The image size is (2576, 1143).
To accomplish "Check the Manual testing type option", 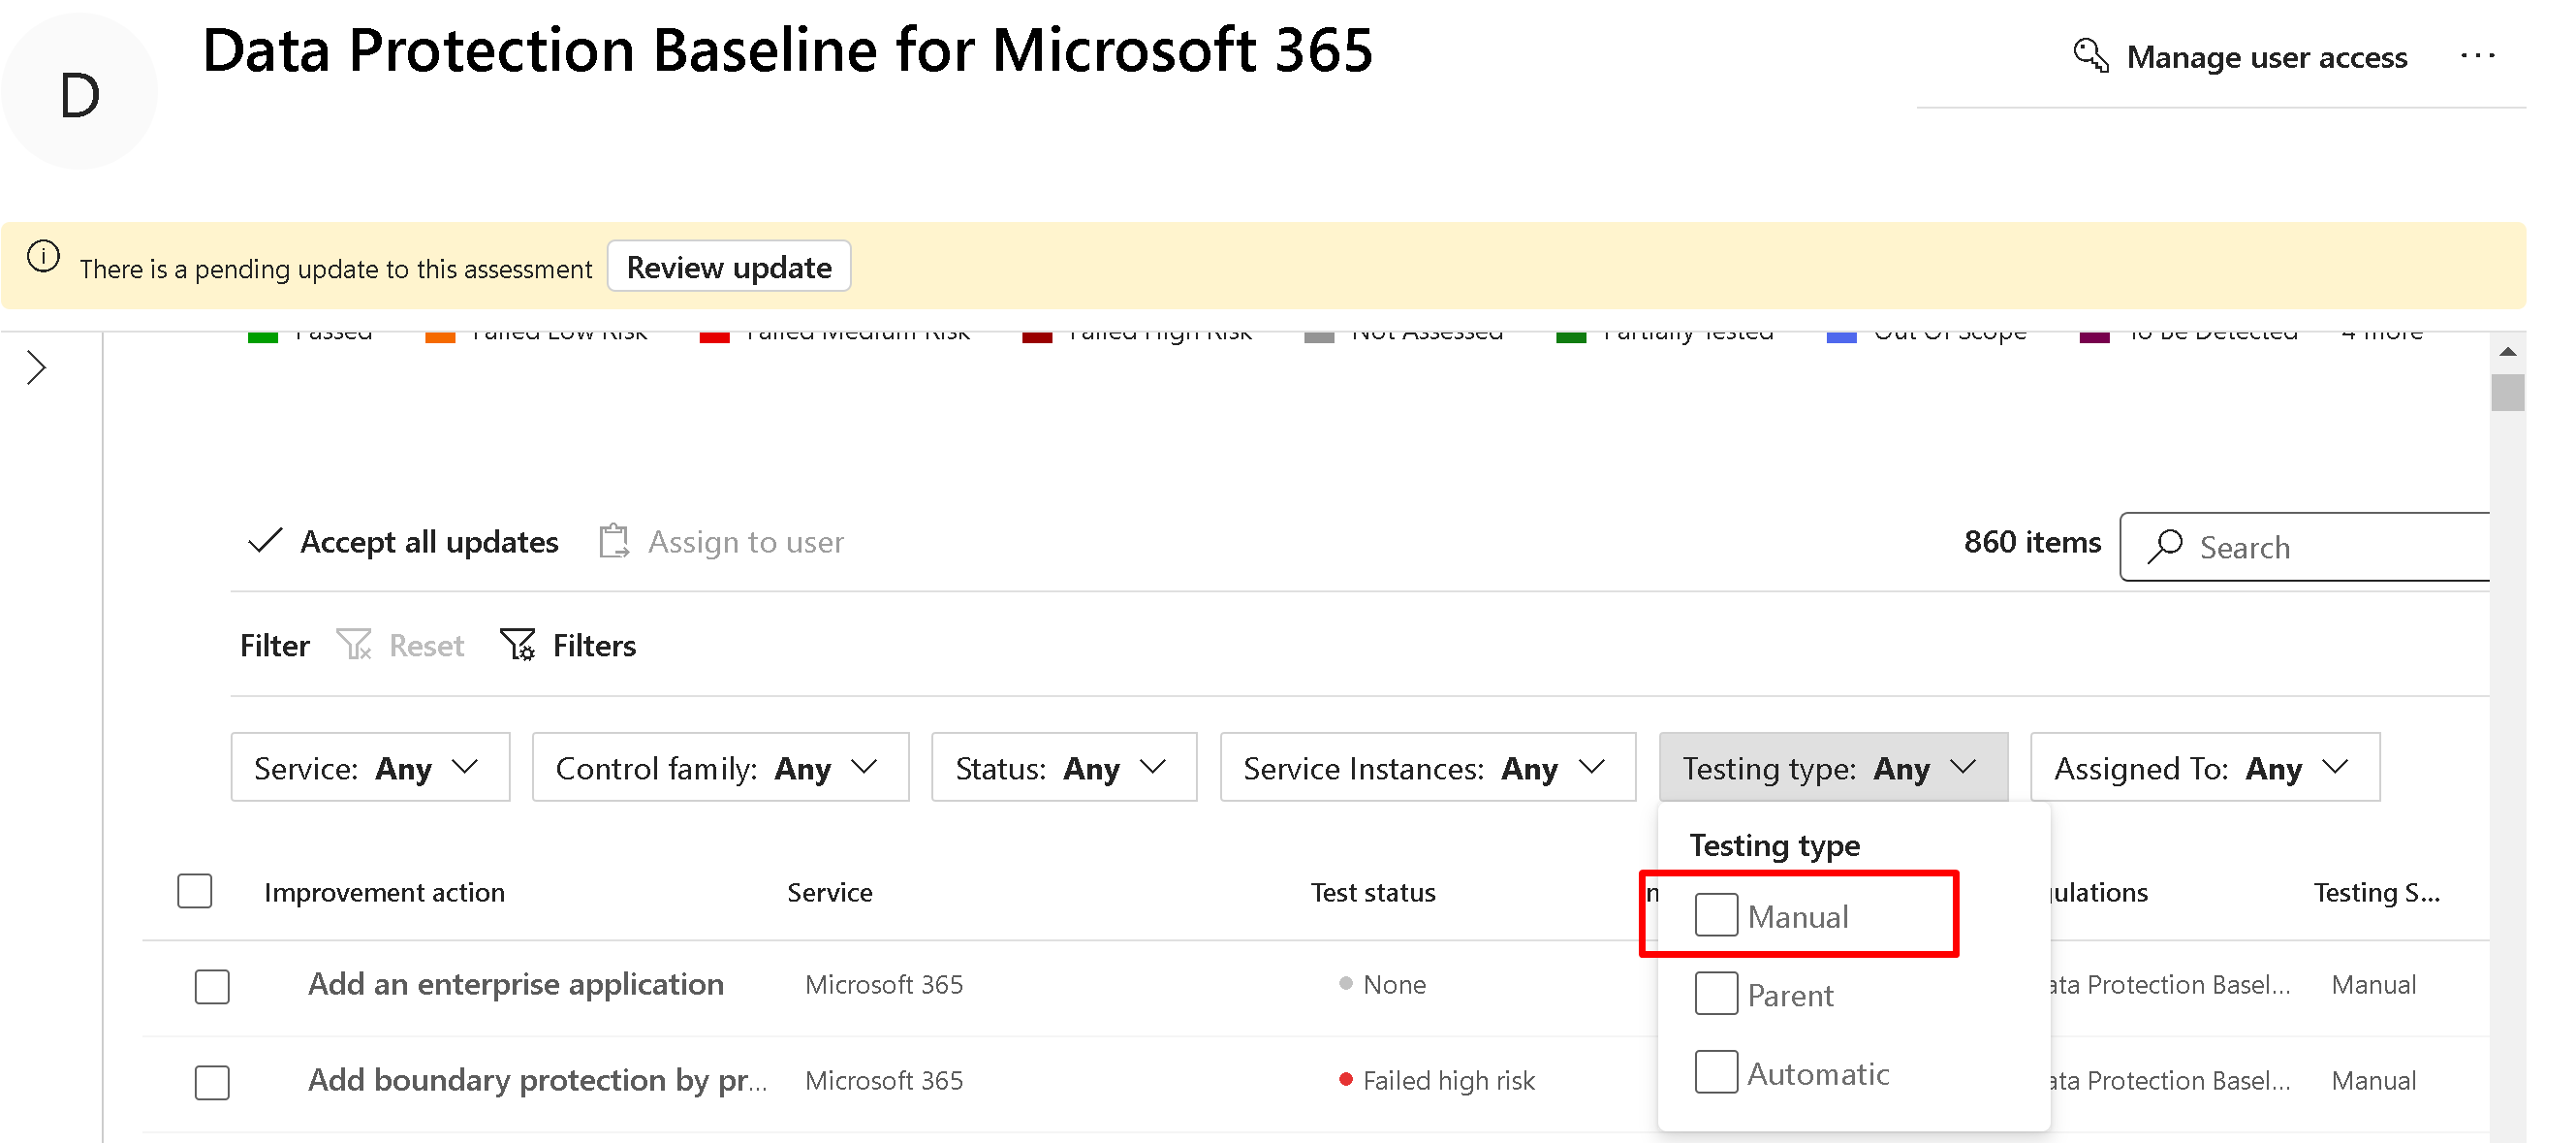I will tap(1716, 915).
